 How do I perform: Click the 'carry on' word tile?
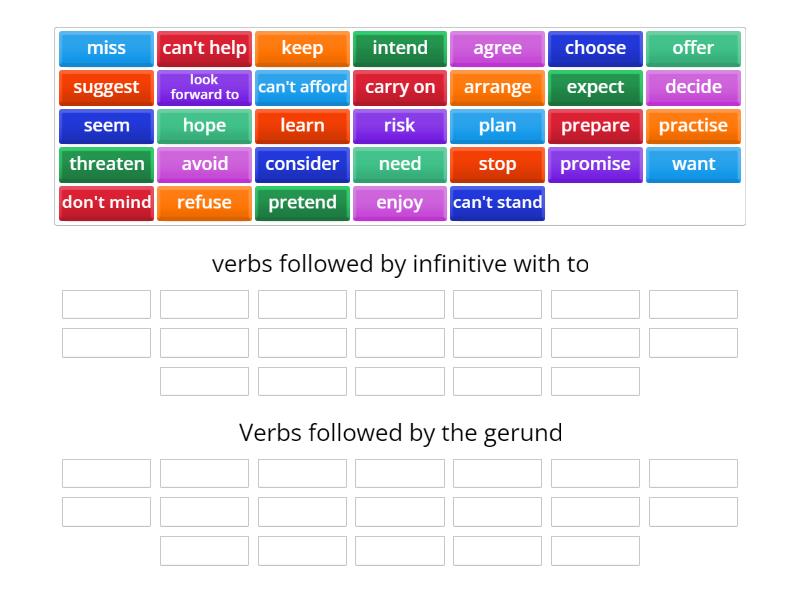pos(400,87)
